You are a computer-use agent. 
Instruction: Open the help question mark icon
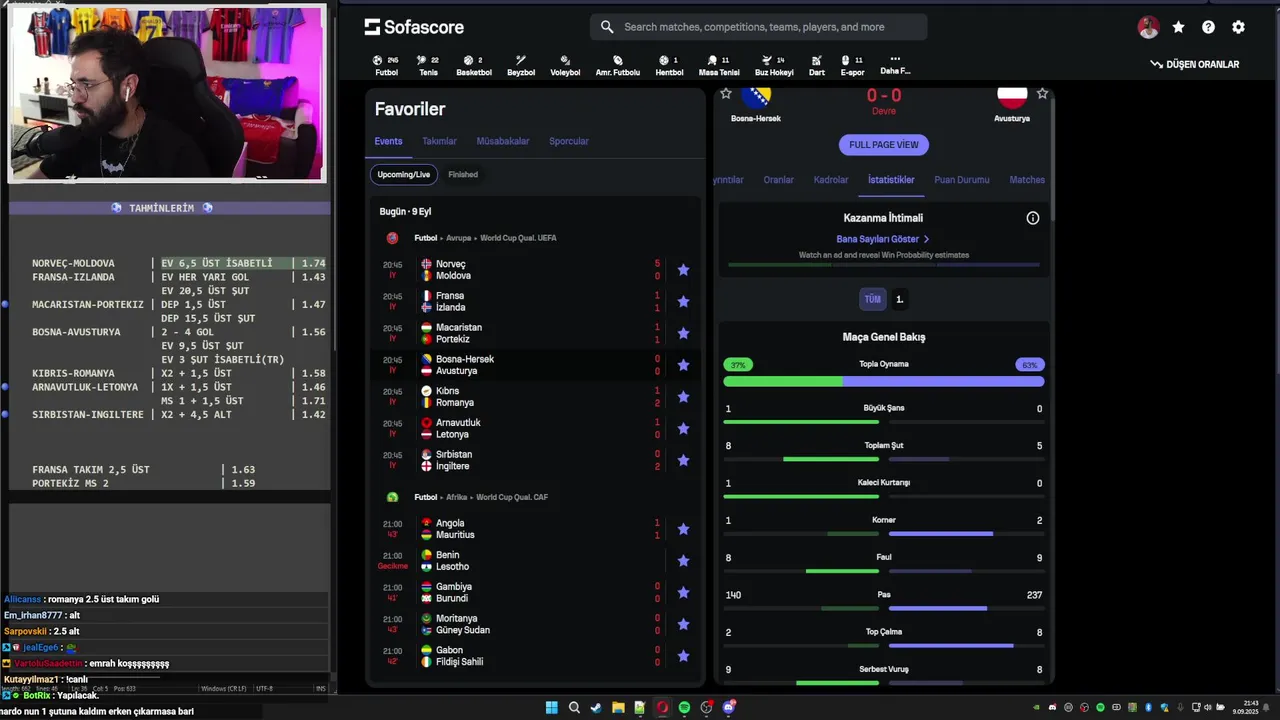pyautogui.click(x=1208, y=28)
